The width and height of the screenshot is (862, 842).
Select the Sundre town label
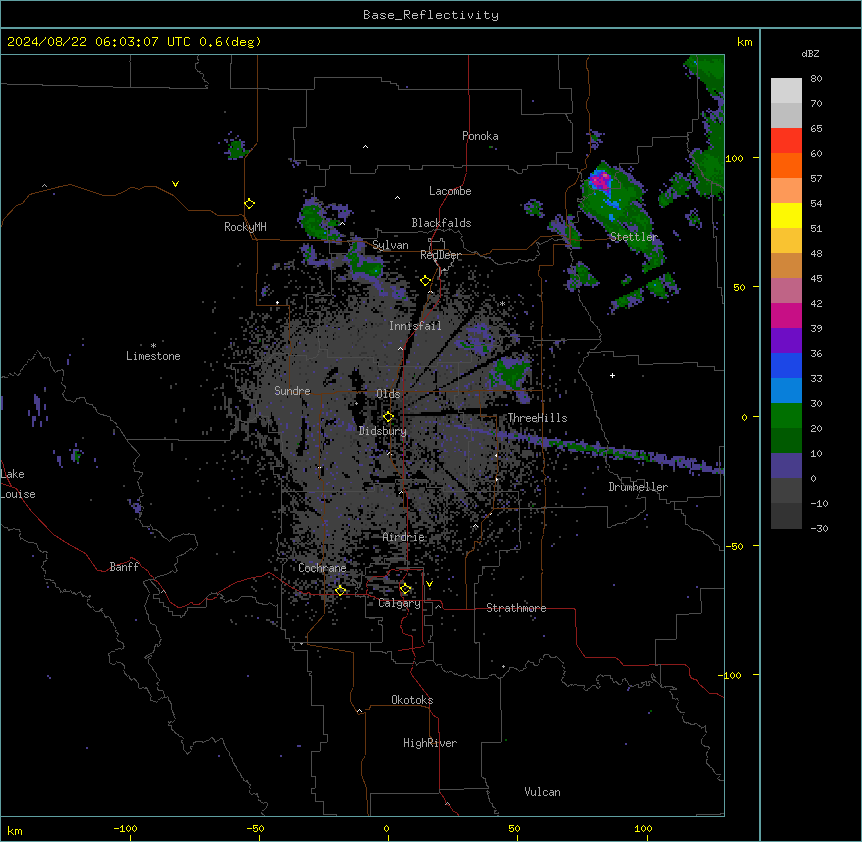(292, 391)
